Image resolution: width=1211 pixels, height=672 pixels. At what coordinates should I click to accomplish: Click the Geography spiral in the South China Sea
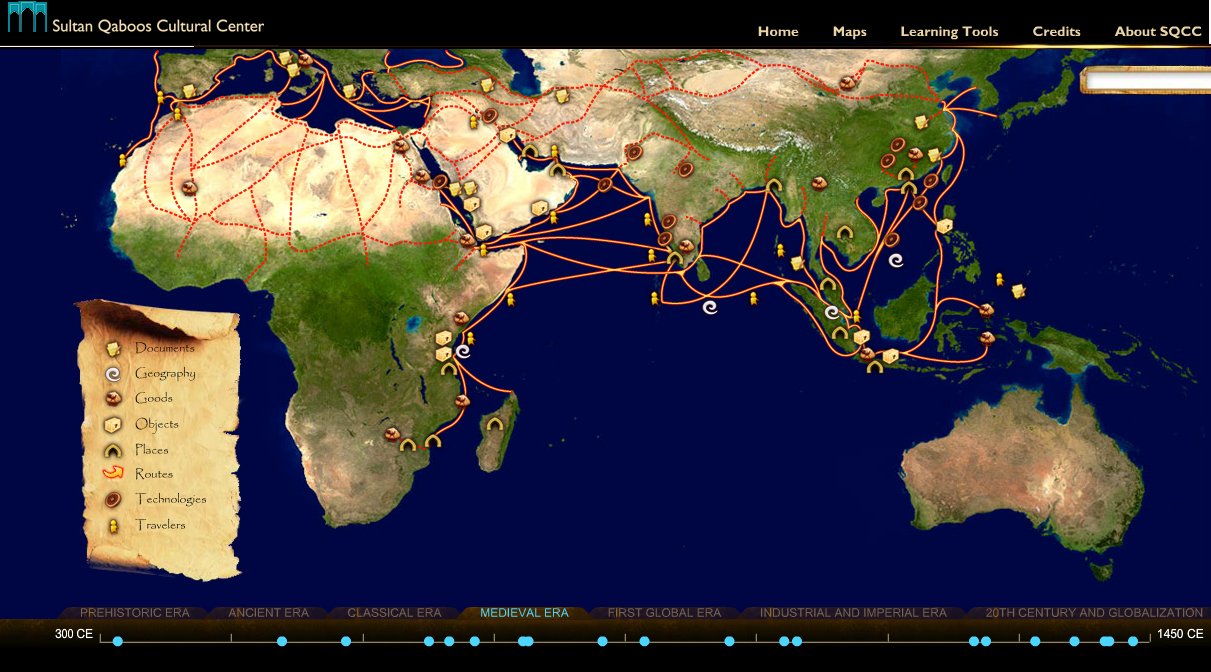click(x=896, y=260)
